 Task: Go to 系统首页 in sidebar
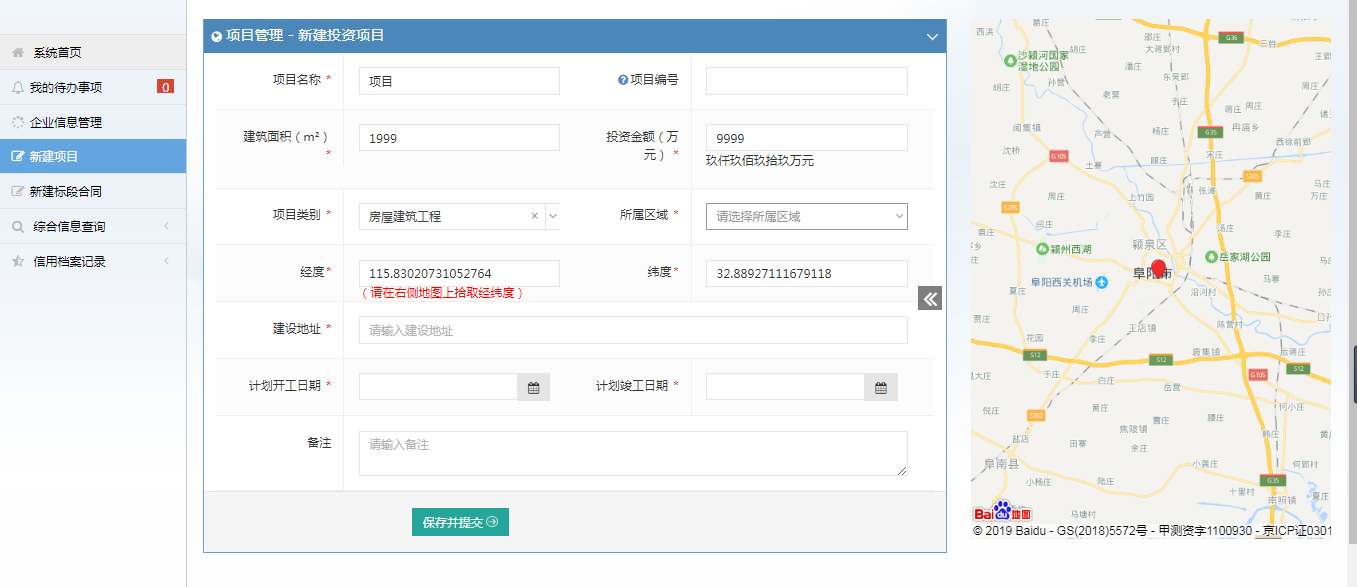[x=57, y=53]
